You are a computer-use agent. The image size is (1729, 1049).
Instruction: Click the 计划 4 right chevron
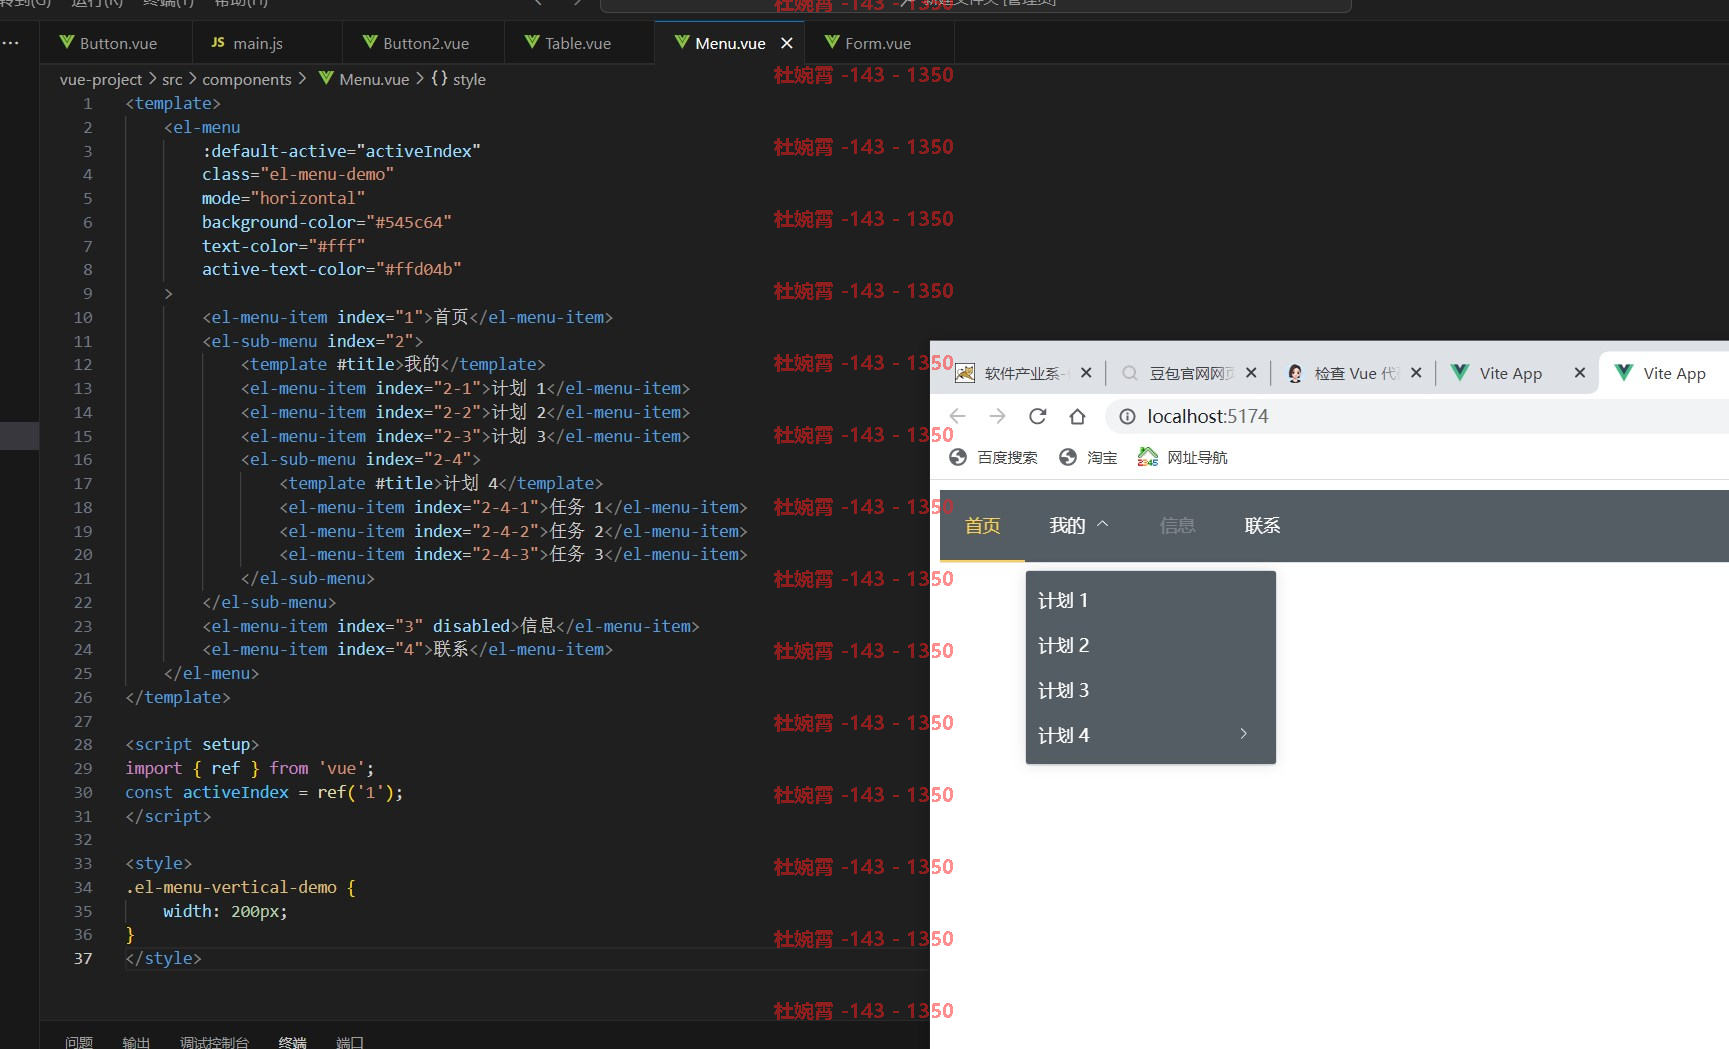click(1243, 734)
